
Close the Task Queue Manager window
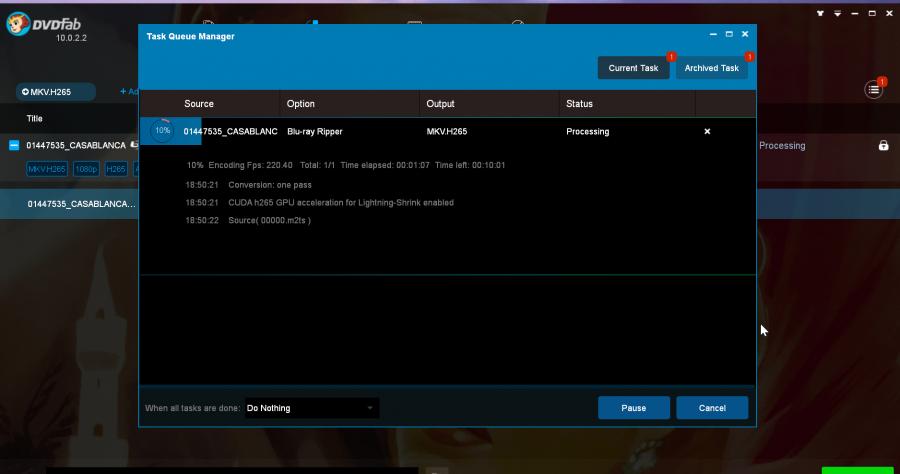[x=745, y=34]
